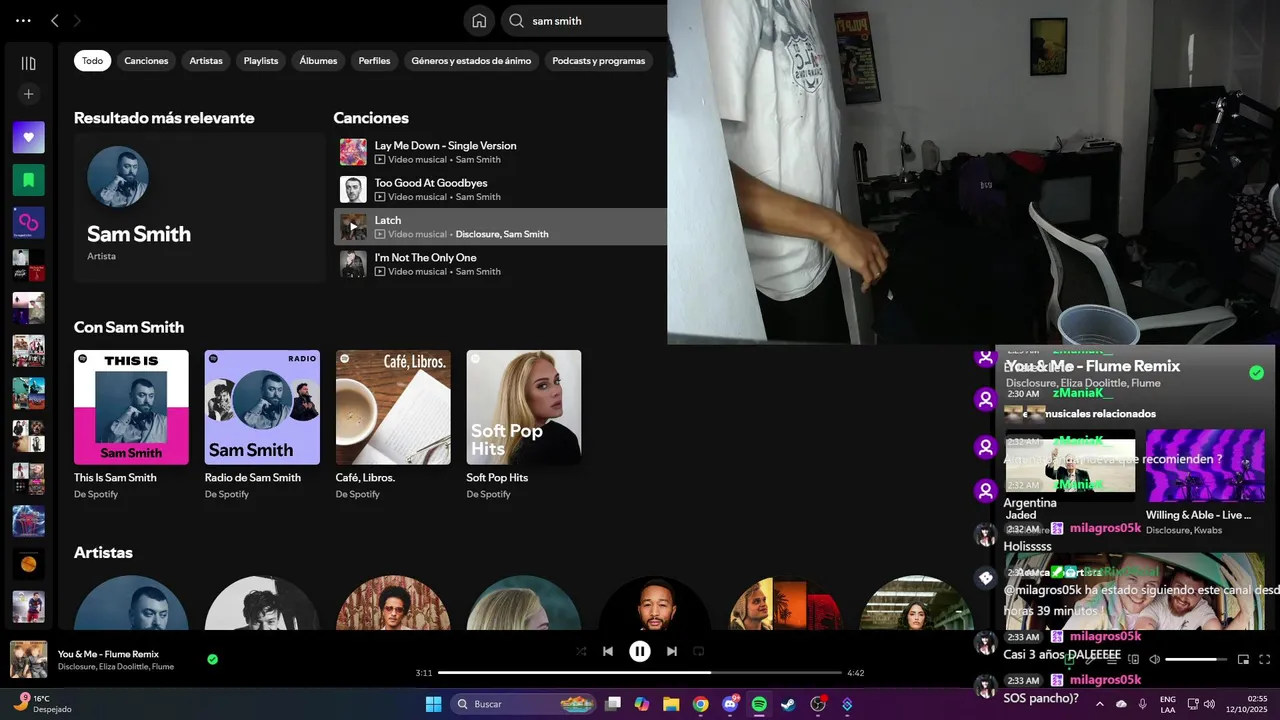Expand Your Library from the sidebar icon
The image size is (1280, 720).
[x=28, y=64]
